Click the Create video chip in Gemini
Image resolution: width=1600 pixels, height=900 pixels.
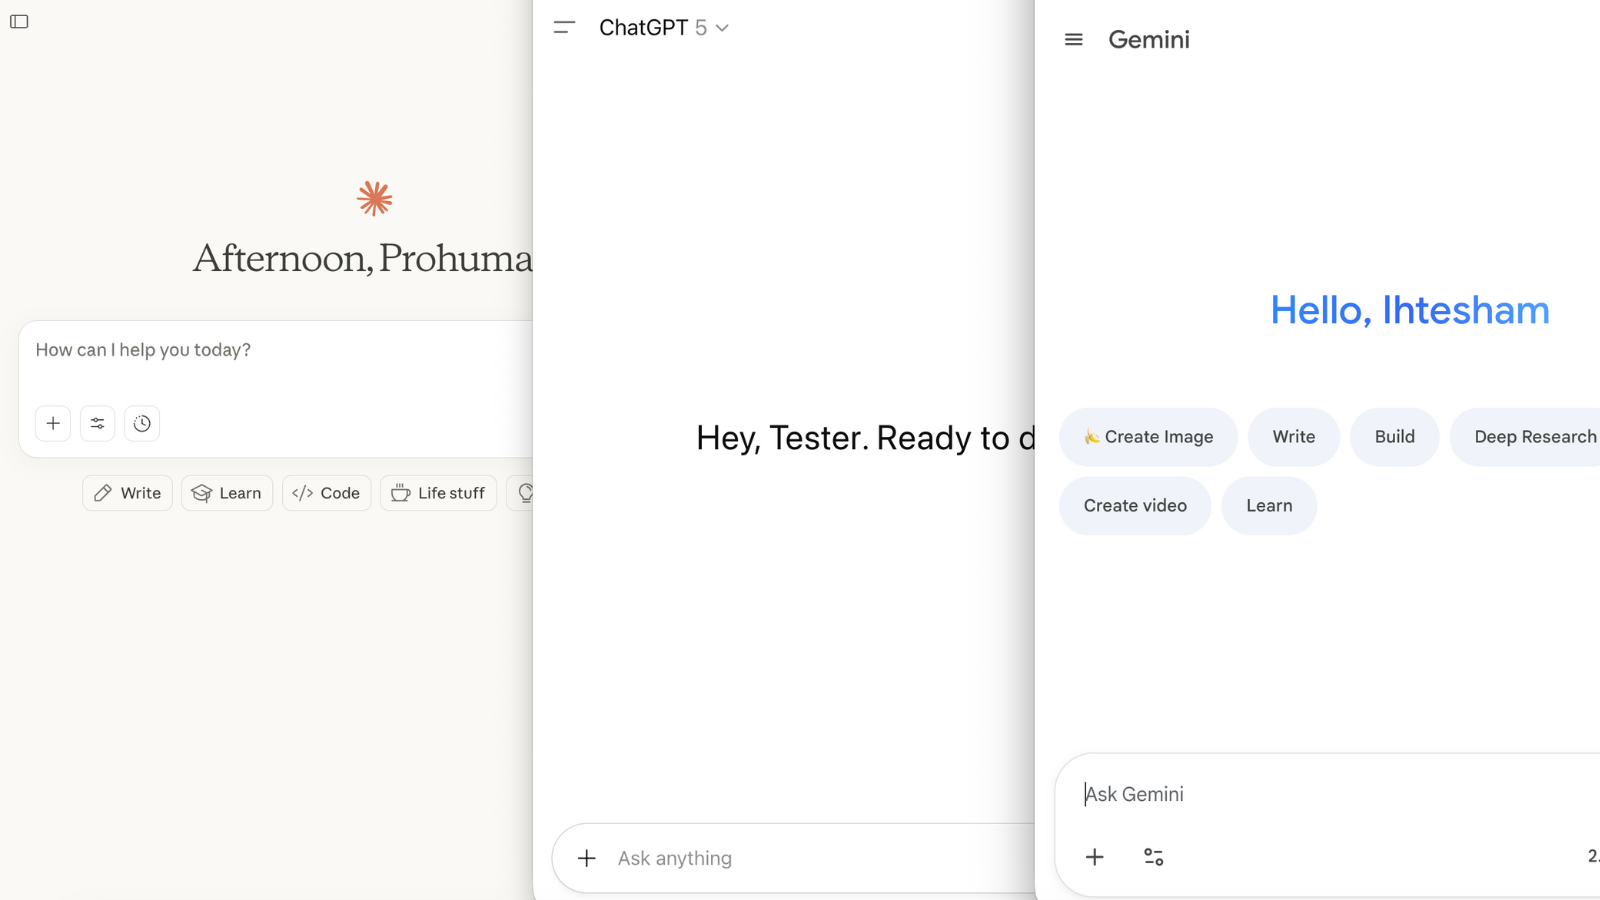pos(1135,506)
